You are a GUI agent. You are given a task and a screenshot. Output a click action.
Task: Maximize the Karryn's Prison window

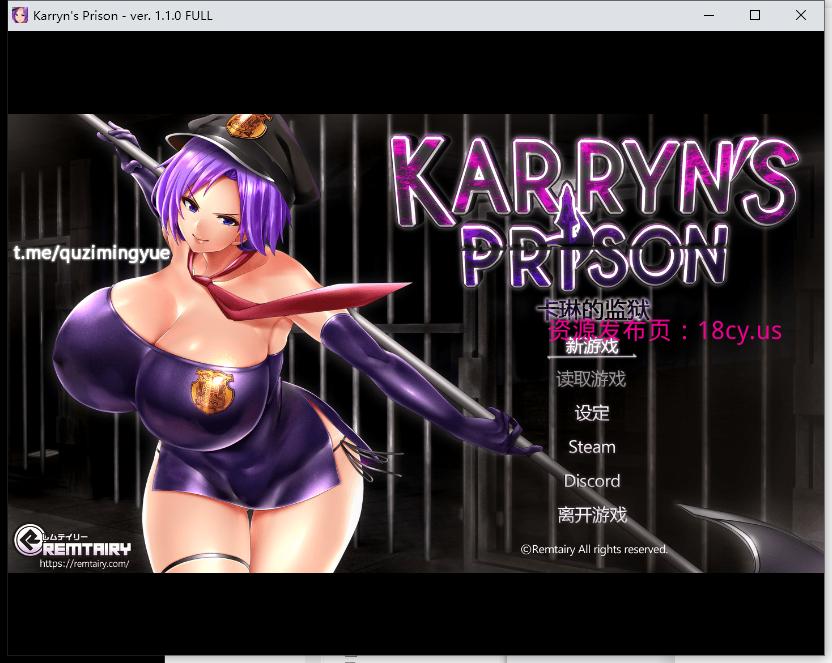[x=755, y=15]
